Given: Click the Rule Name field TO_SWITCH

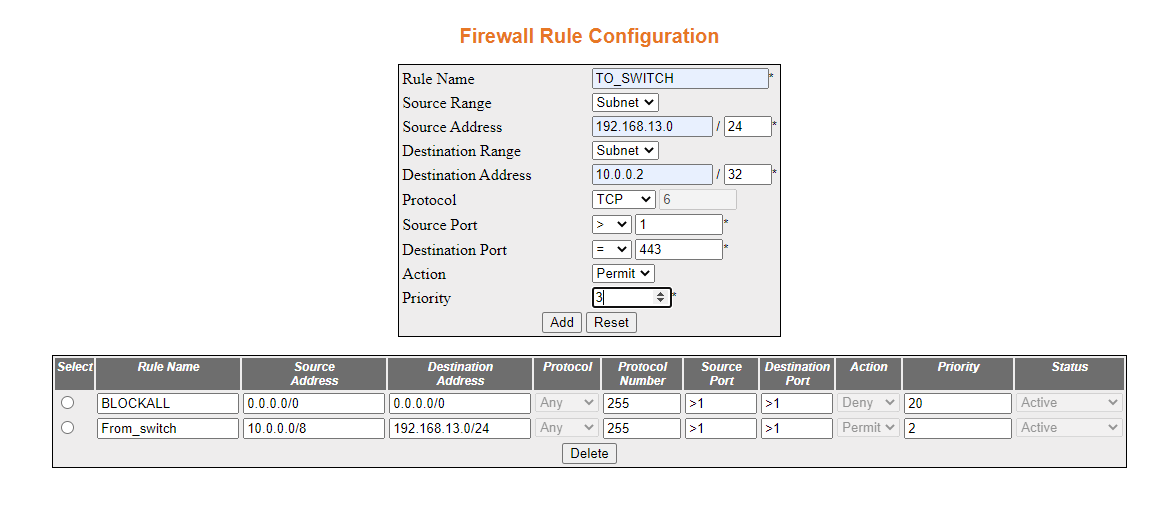Looking at the screenshot, I should point(680,78).
